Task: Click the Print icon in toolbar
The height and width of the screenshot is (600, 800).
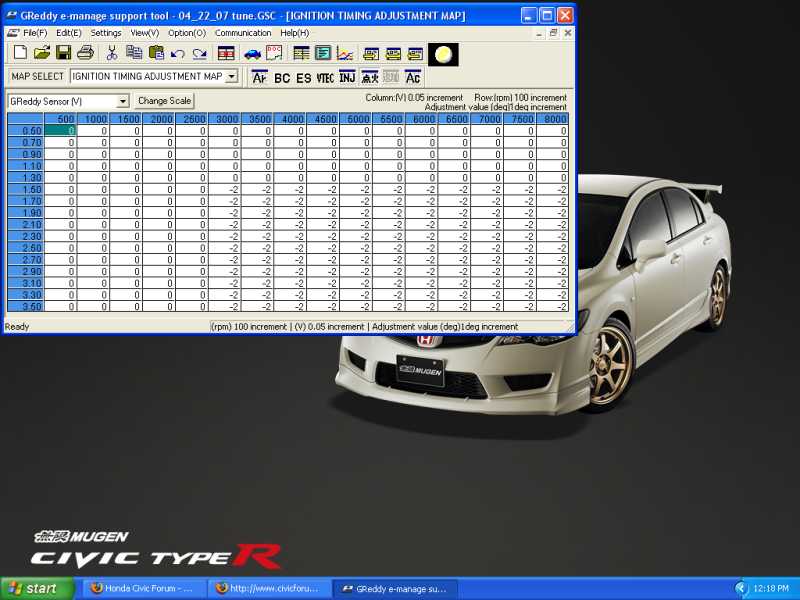Action: point(85,53)
